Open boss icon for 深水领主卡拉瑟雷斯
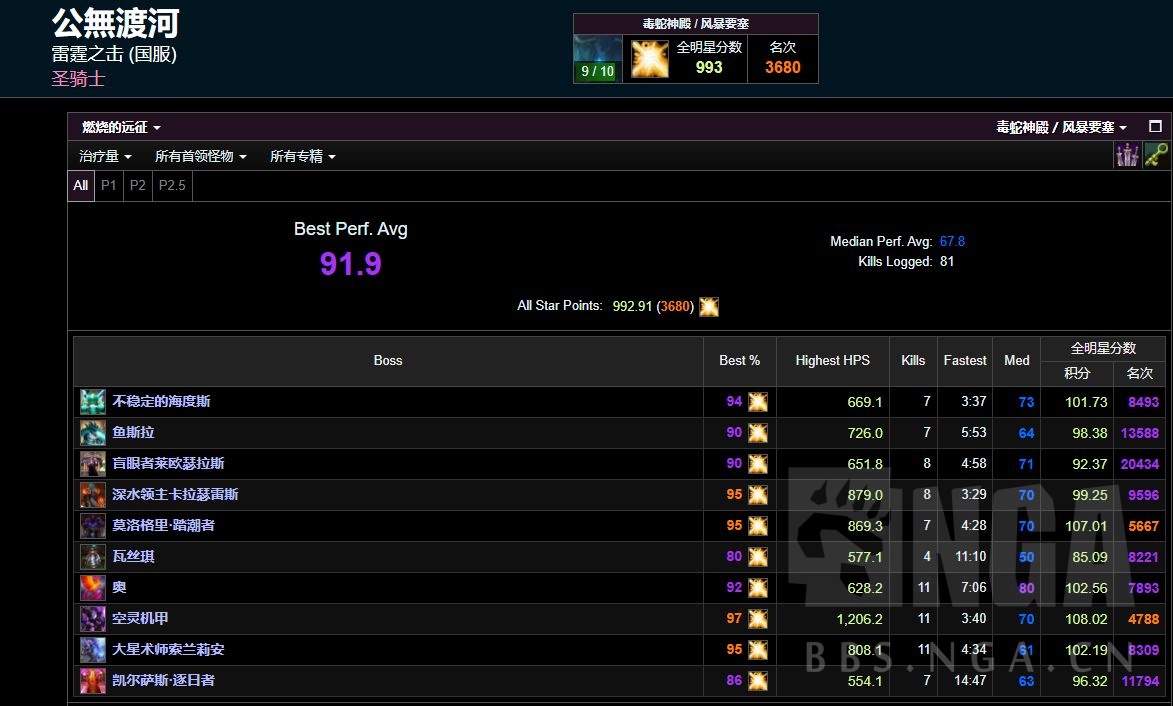This screenshot has height=706, width=1173. 93,495
